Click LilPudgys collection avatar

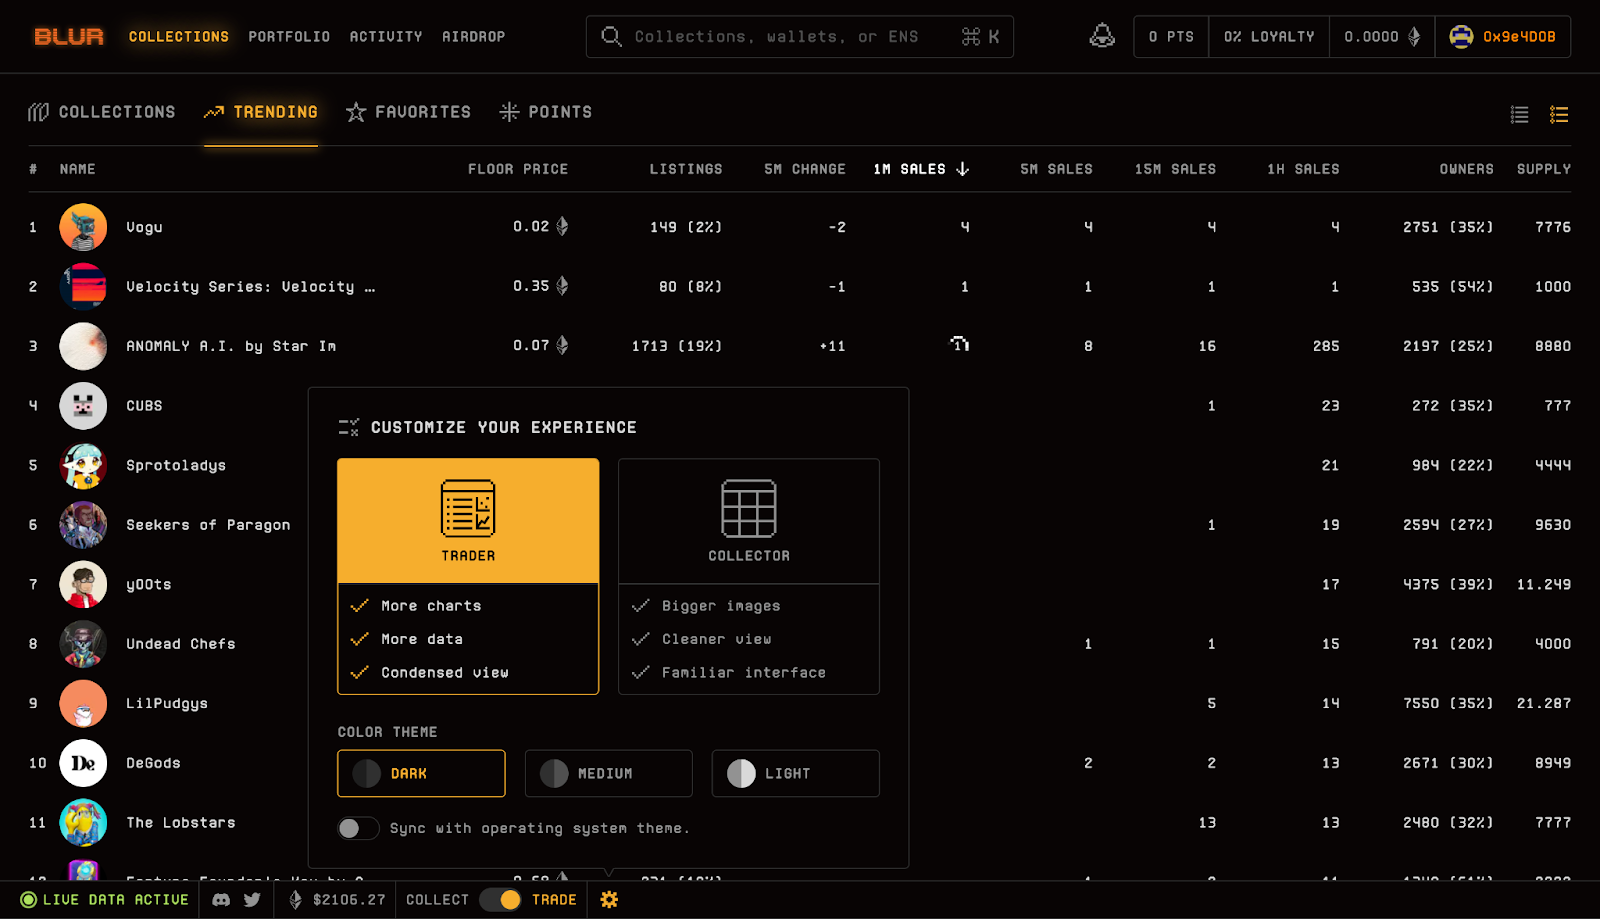pos(83,703)
